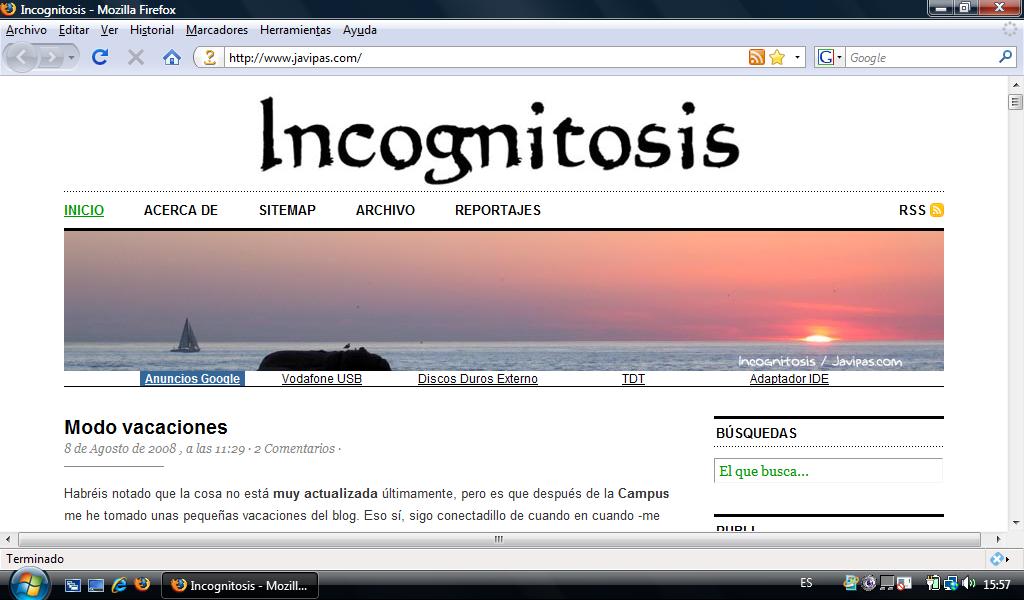Screen dimensions: 1024x600
Task: Click the ACERCA DE navigation link
Action: point(181,210)
